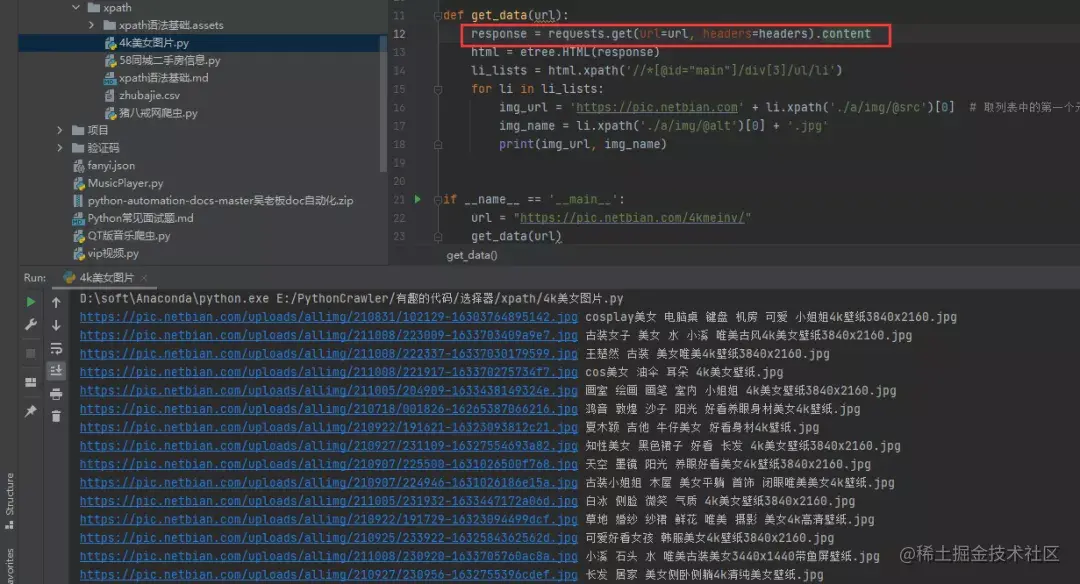Click the zip archive file icon
This screenshot has height=584, width=1080.
[79, 200]
